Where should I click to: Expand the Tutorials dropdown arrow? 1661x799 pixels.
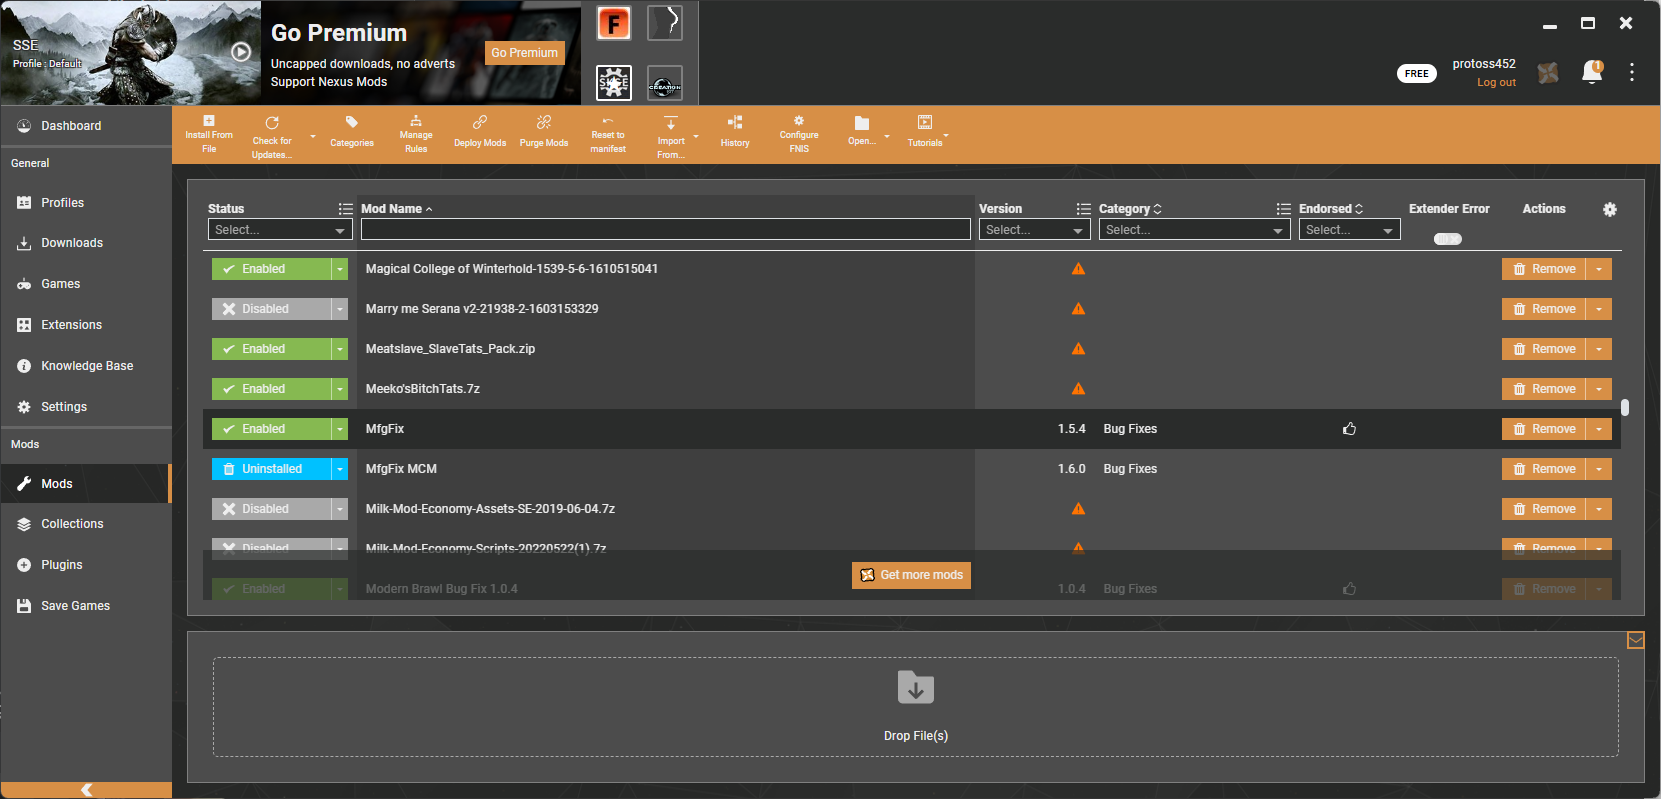point(946,136)
